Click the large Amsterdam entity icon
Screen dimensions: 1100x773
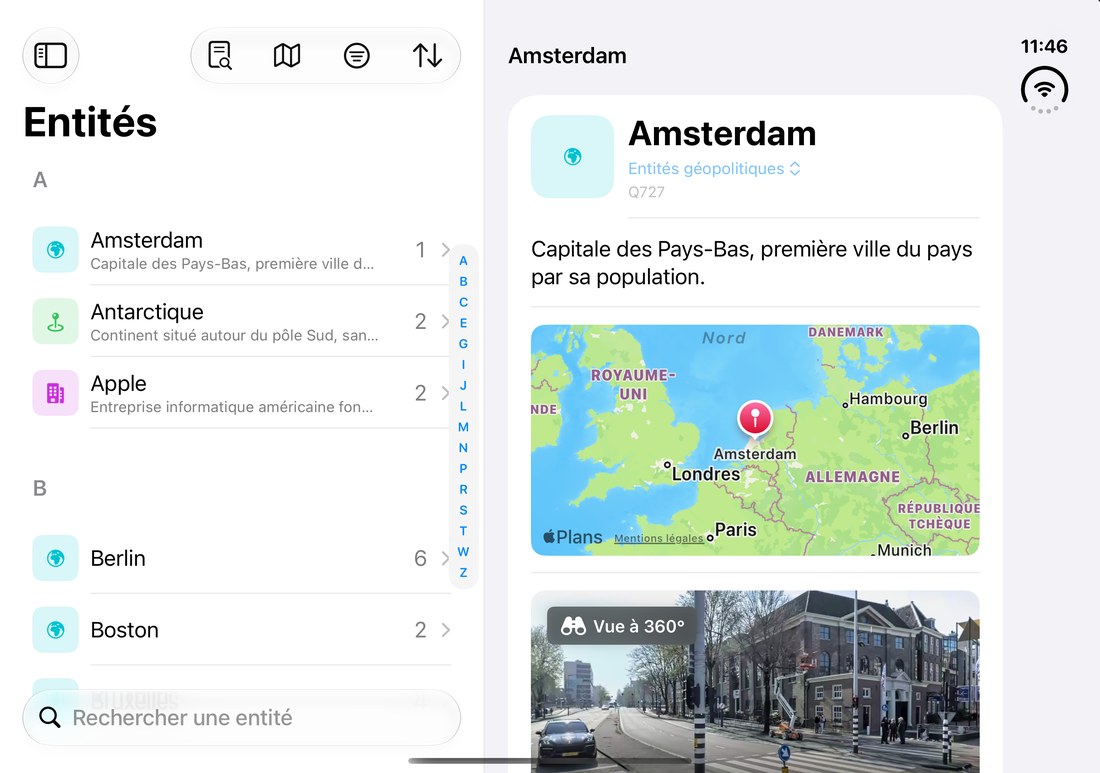tap(572, 156)
